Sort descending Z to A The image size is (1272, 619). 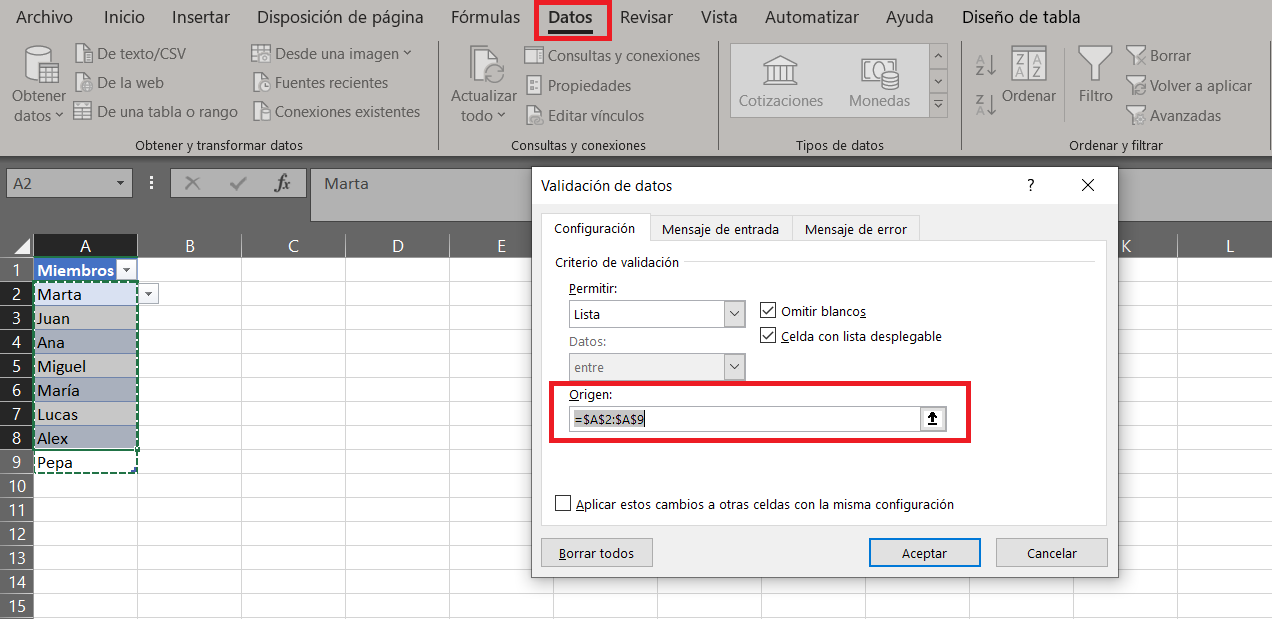[x=986, y=103]
